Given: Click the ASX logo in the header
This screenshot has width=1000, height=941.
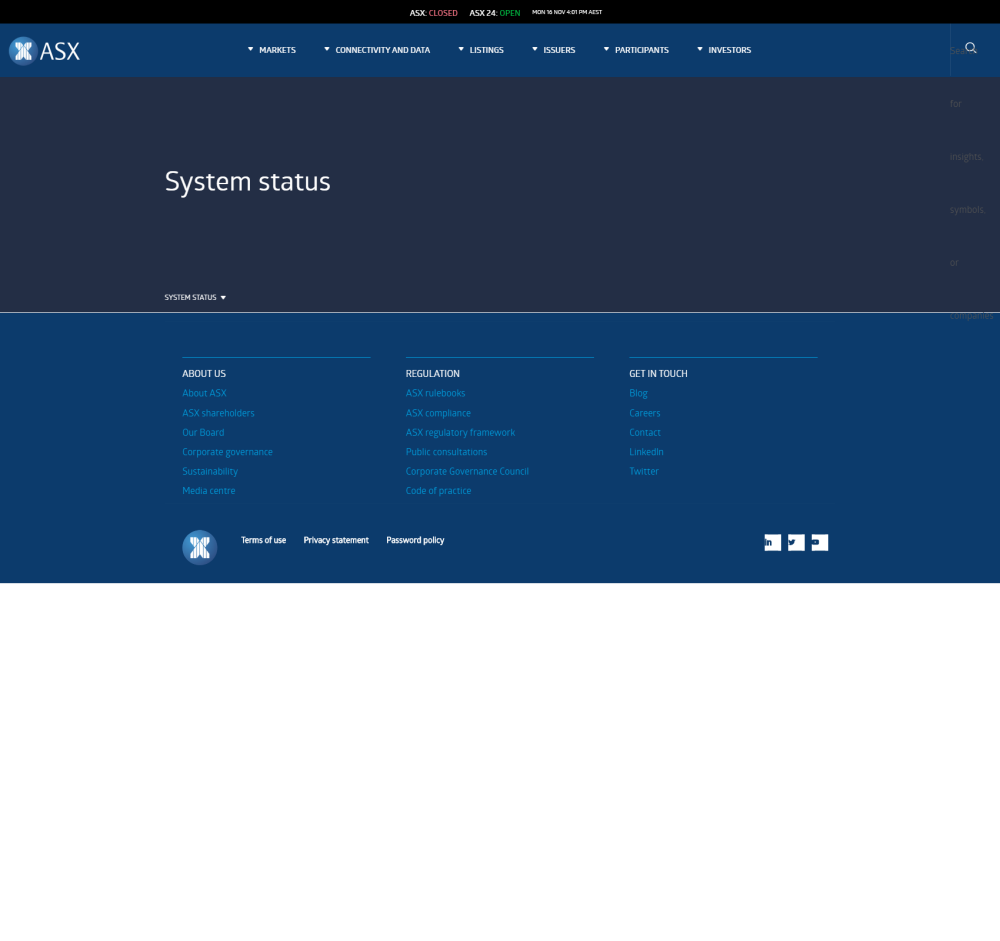Looking at the screenshot, I should pos(44,50).
